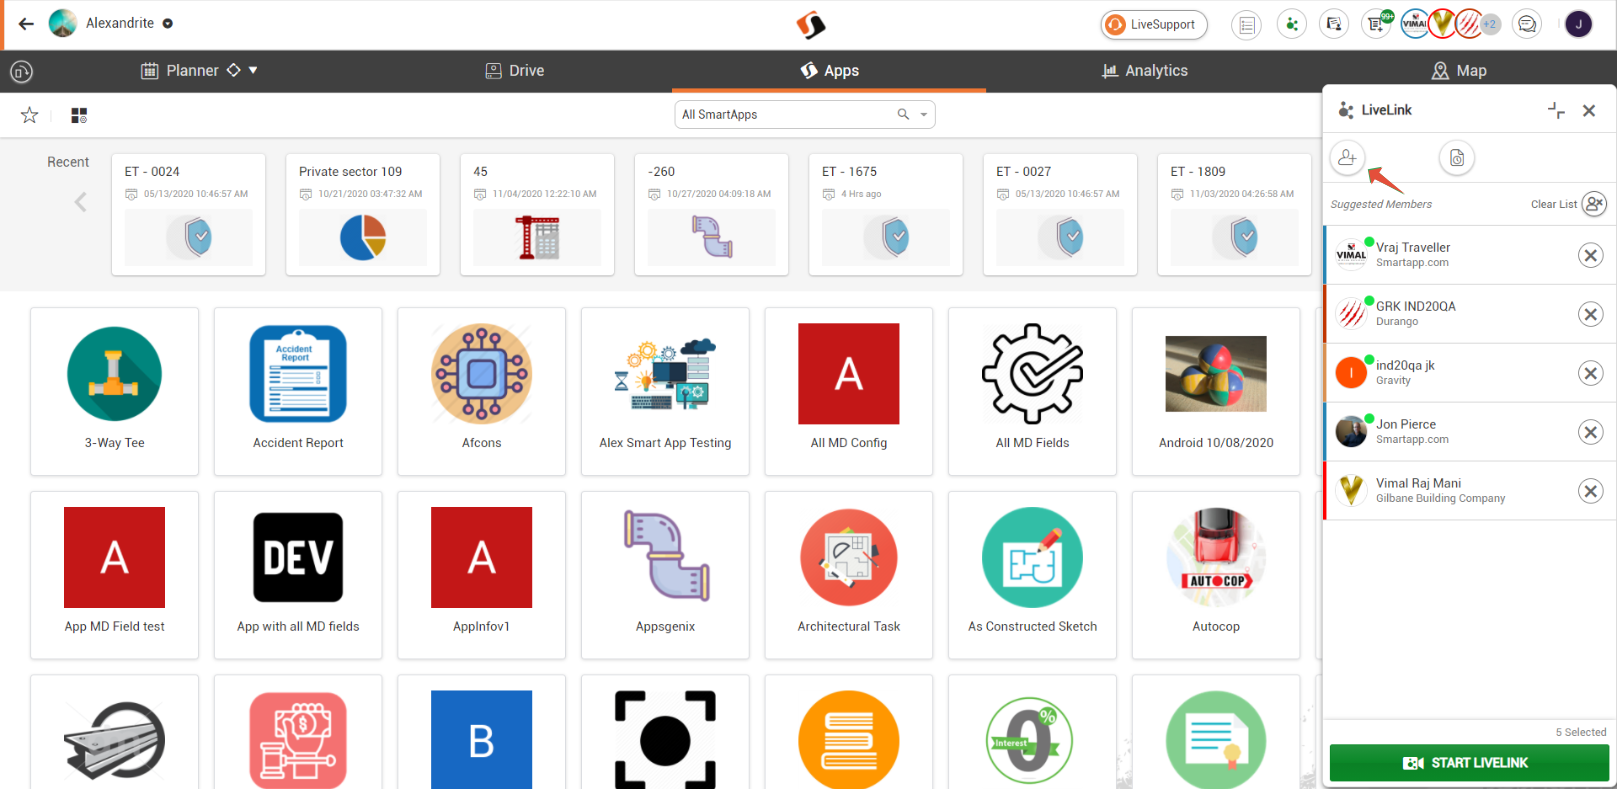Viewport: 1617px width, 789px height.
Task: Open the As Constructed Sketch app
Action: 1032,575
